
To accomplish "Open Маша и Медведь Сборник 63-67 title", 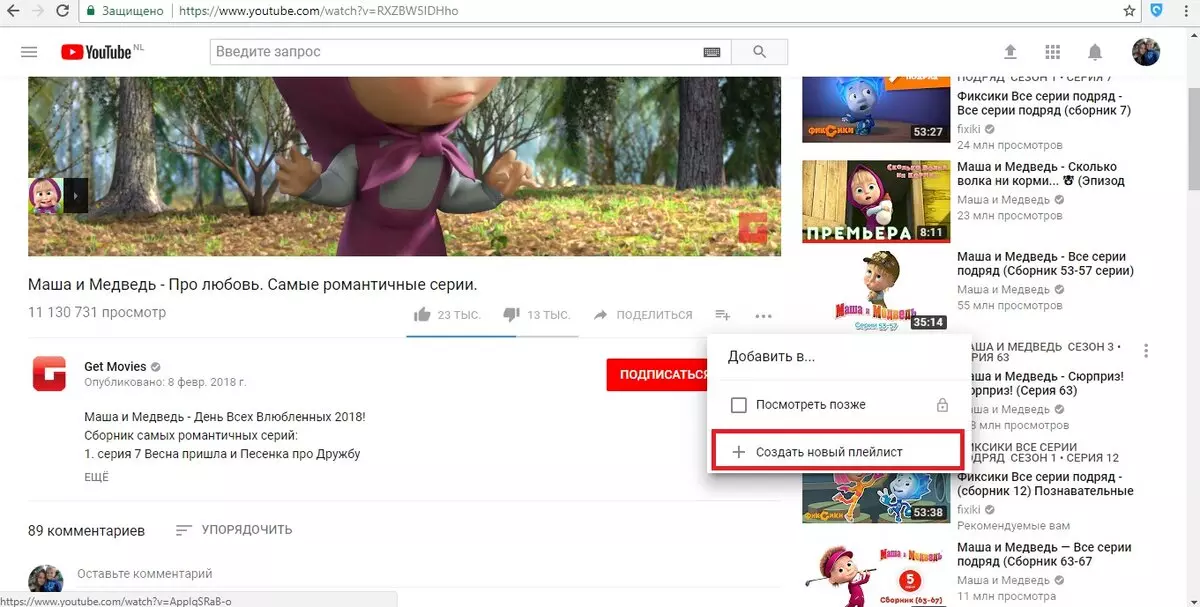I will coord(1044,555).
